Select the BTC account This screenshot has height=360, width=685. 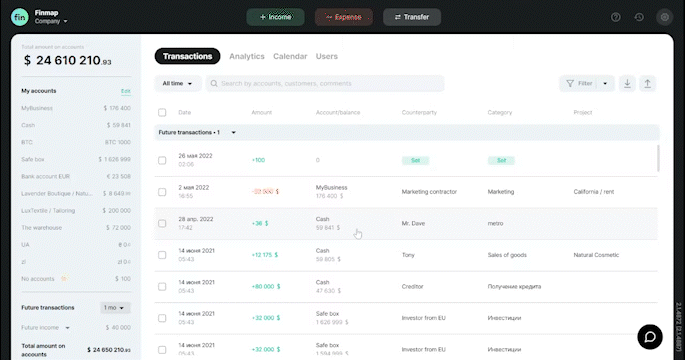tap(76, 142)
